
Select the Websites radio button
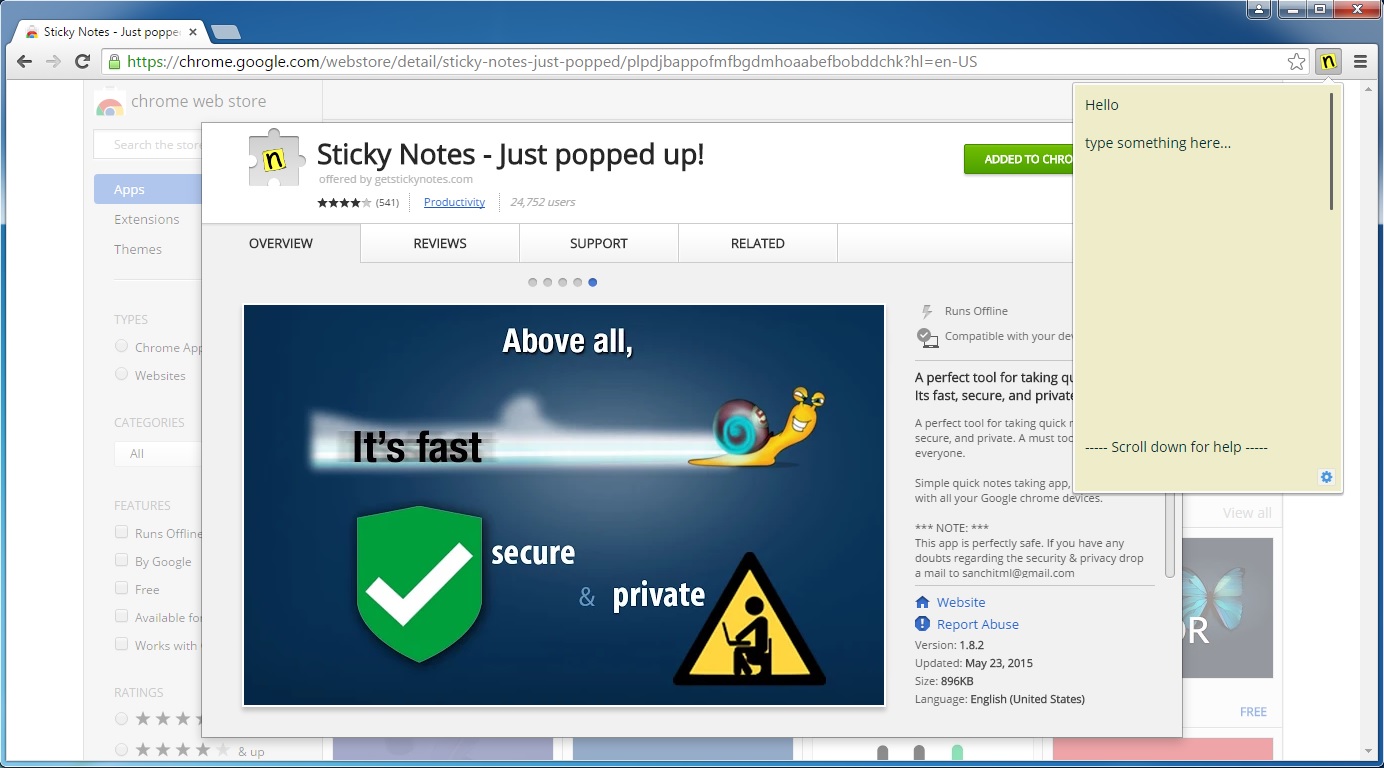coord(121,375)
